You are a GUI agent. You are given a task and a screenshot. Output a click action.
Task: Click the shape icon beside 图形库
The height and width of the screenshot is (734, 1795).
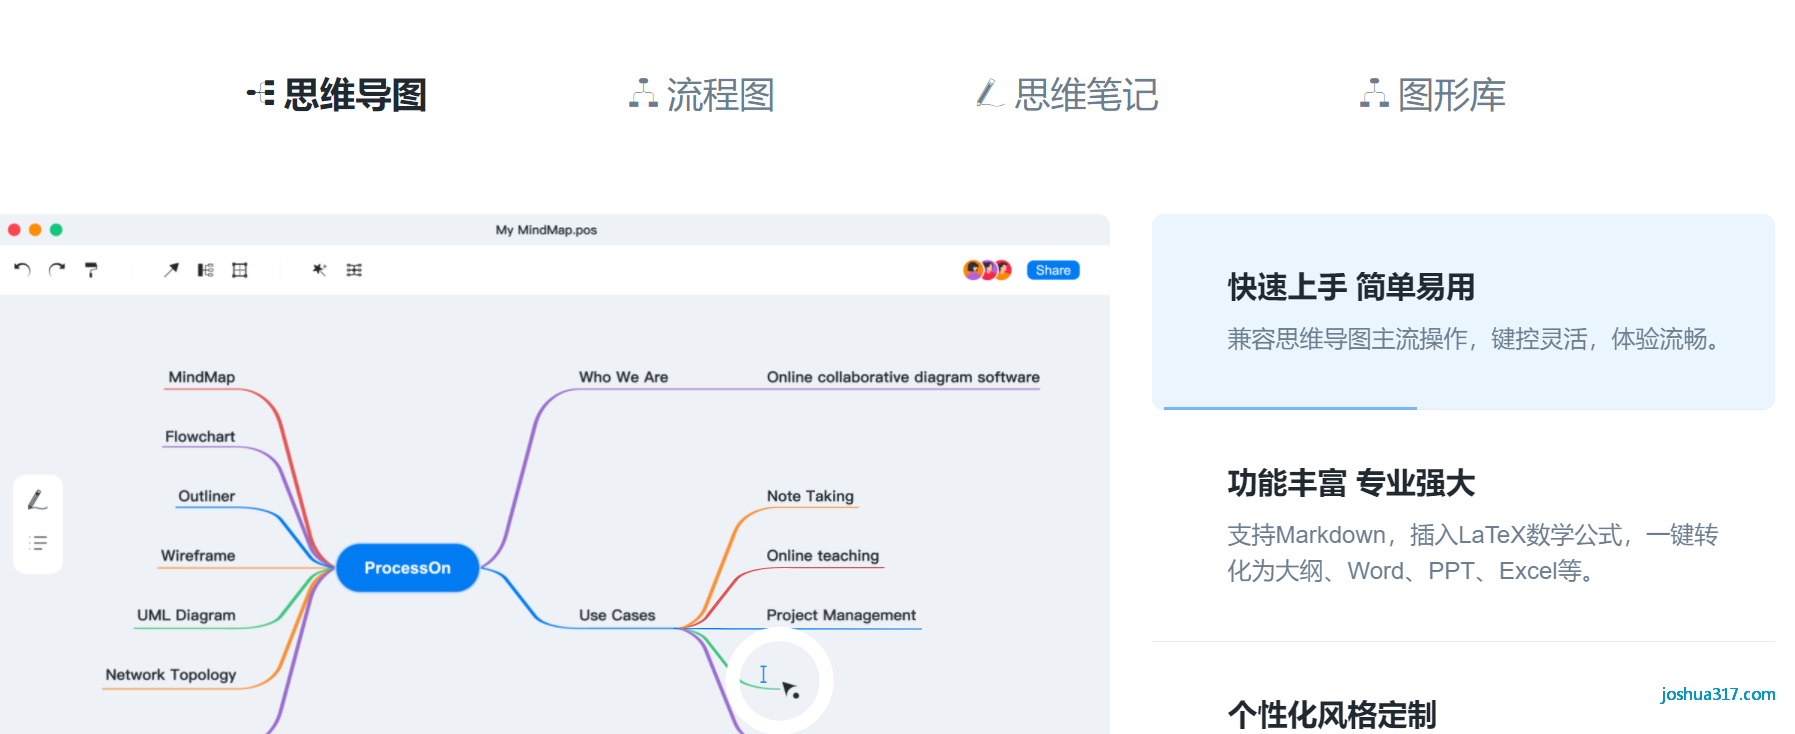point(1374,94)
